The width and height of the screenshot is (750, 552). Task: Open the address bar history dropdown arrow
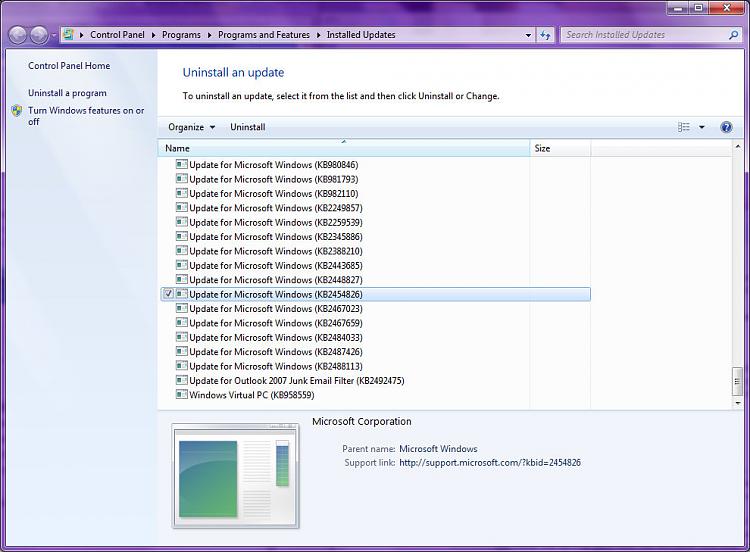[x=528, y=35]
